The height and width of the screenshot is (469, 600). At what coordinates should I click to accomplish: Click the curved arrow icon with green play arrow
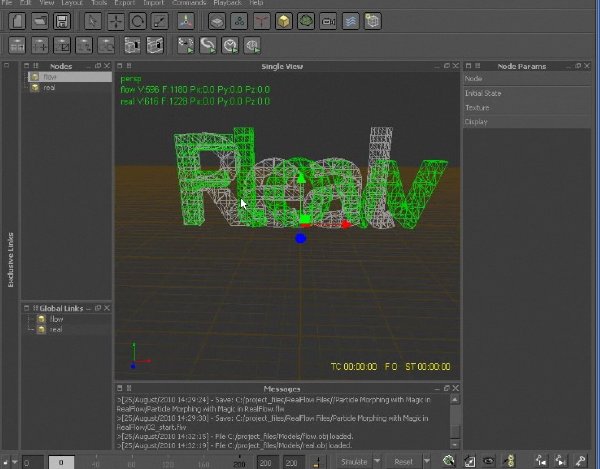(208, 45)
